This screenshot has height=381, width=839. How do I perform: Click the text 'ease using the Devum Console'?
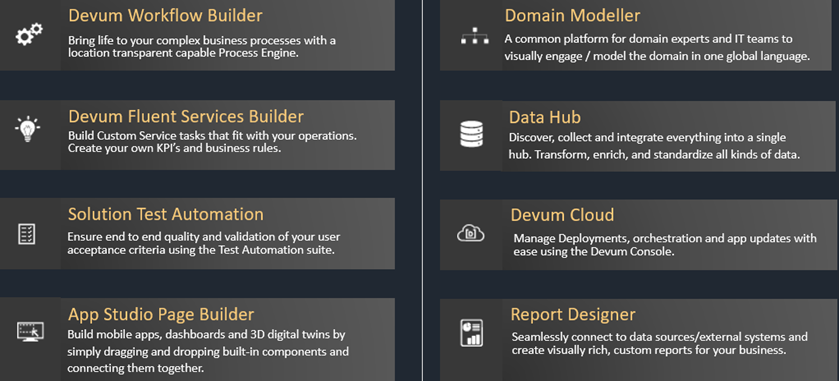(594, 252)
